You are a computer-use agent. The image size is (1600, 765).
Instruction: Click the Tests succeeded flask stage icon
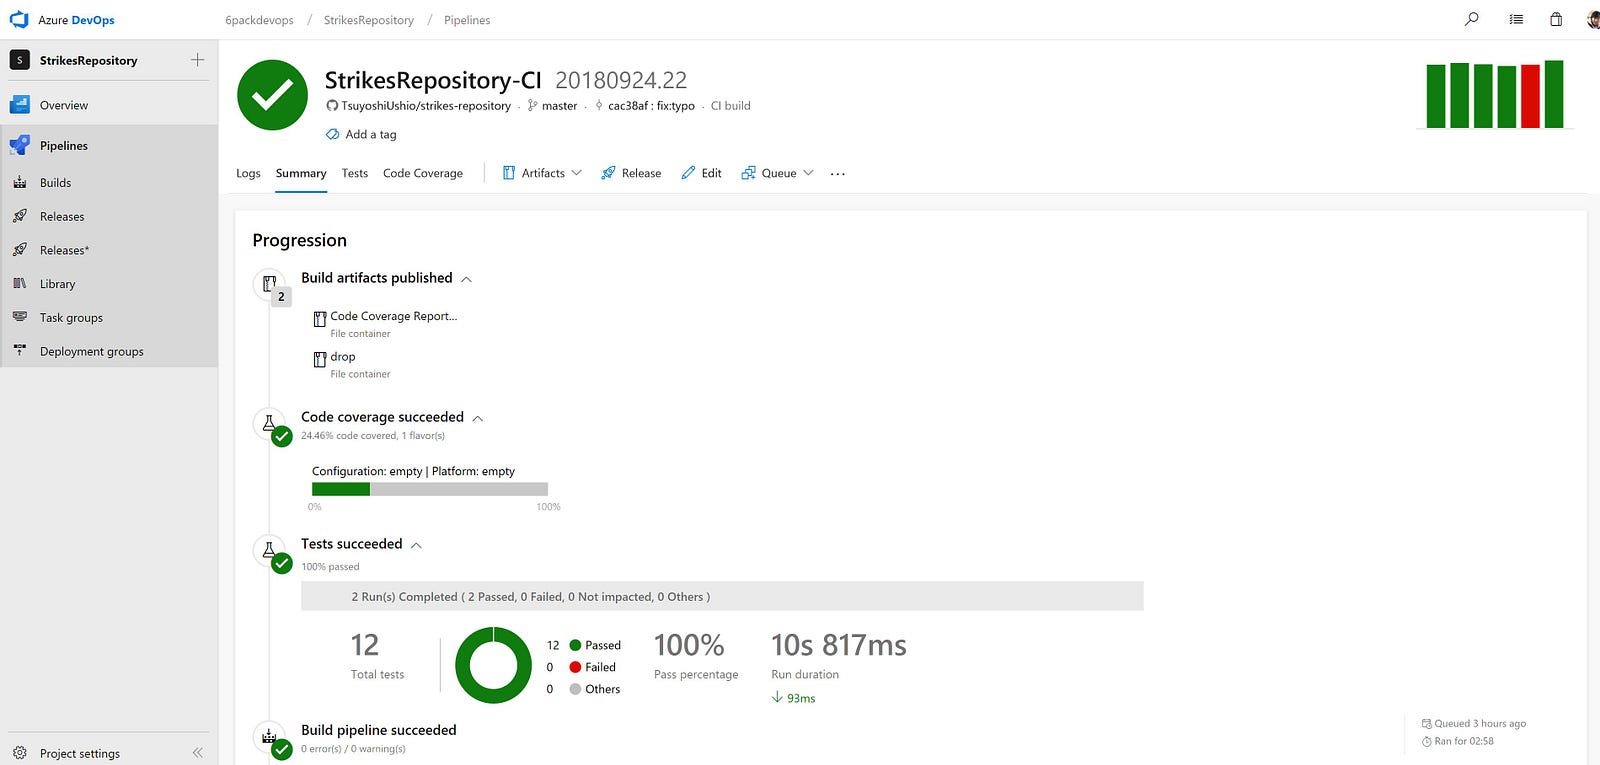point(269,551)
